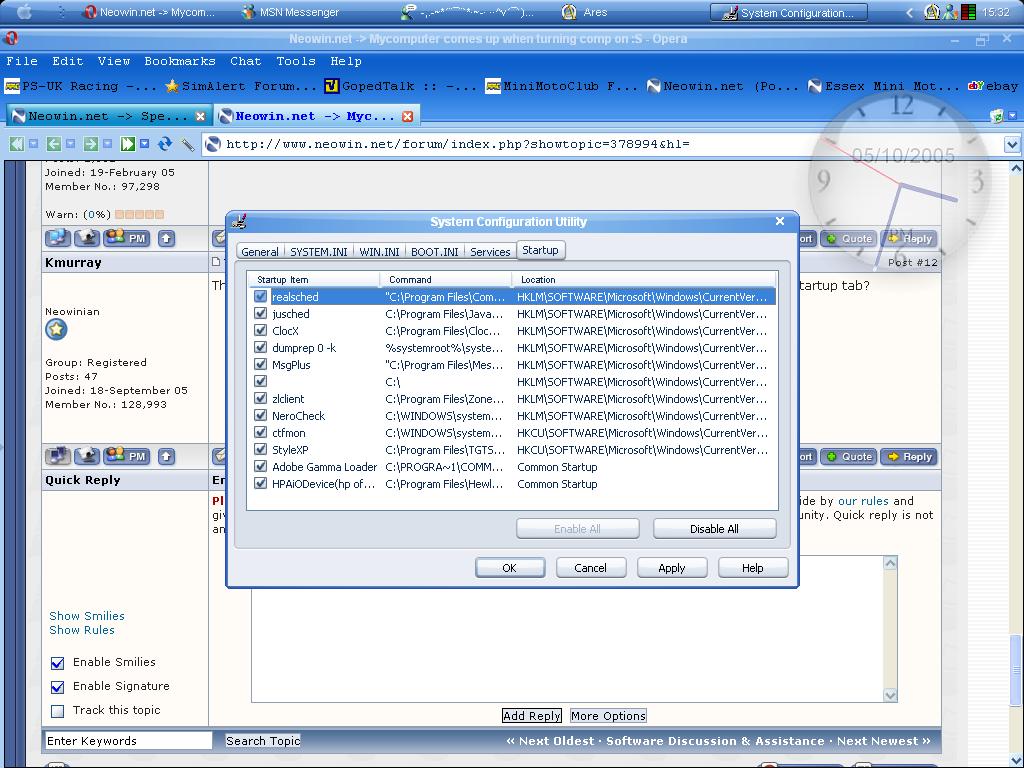Open the forward button history dropdown

click(x=107, y=143)
